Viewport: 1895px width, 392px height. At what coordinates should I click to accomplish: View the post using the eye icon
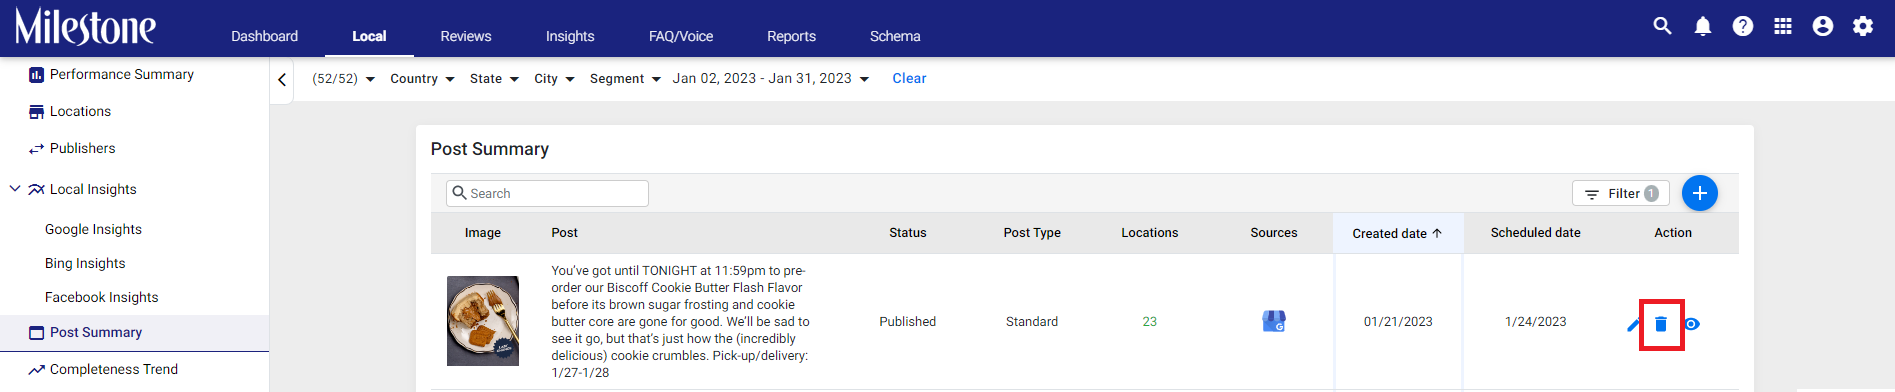(1692, 324)
